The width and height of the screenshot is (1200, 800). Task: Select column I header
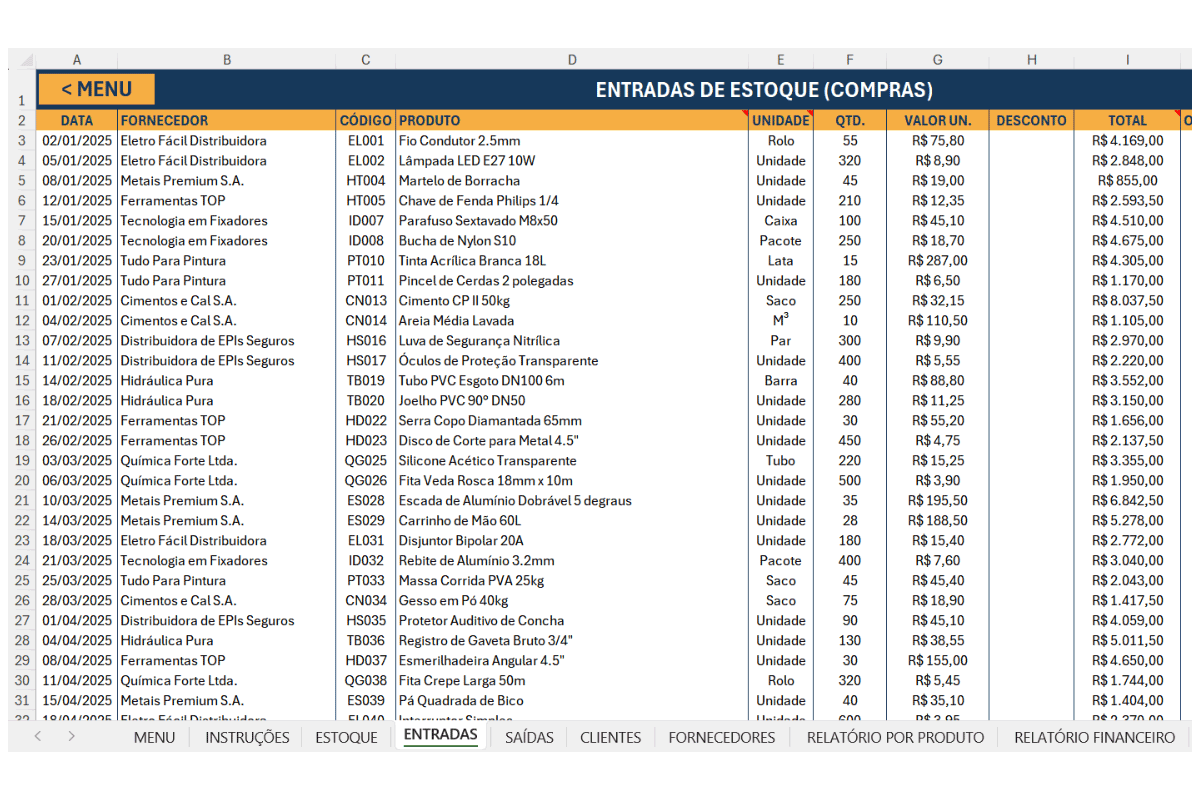click(1127, 60)
